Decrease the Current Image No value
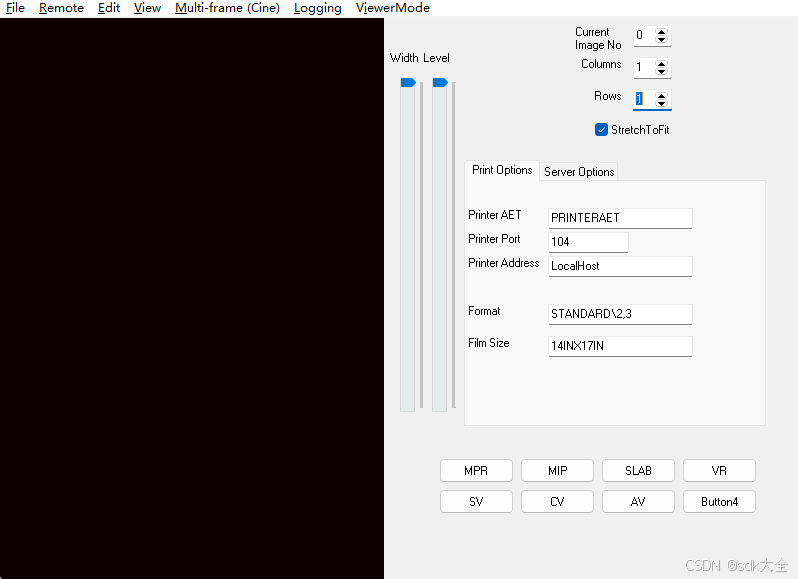Viewport: 798px width, 579px height. pos(661,40)
